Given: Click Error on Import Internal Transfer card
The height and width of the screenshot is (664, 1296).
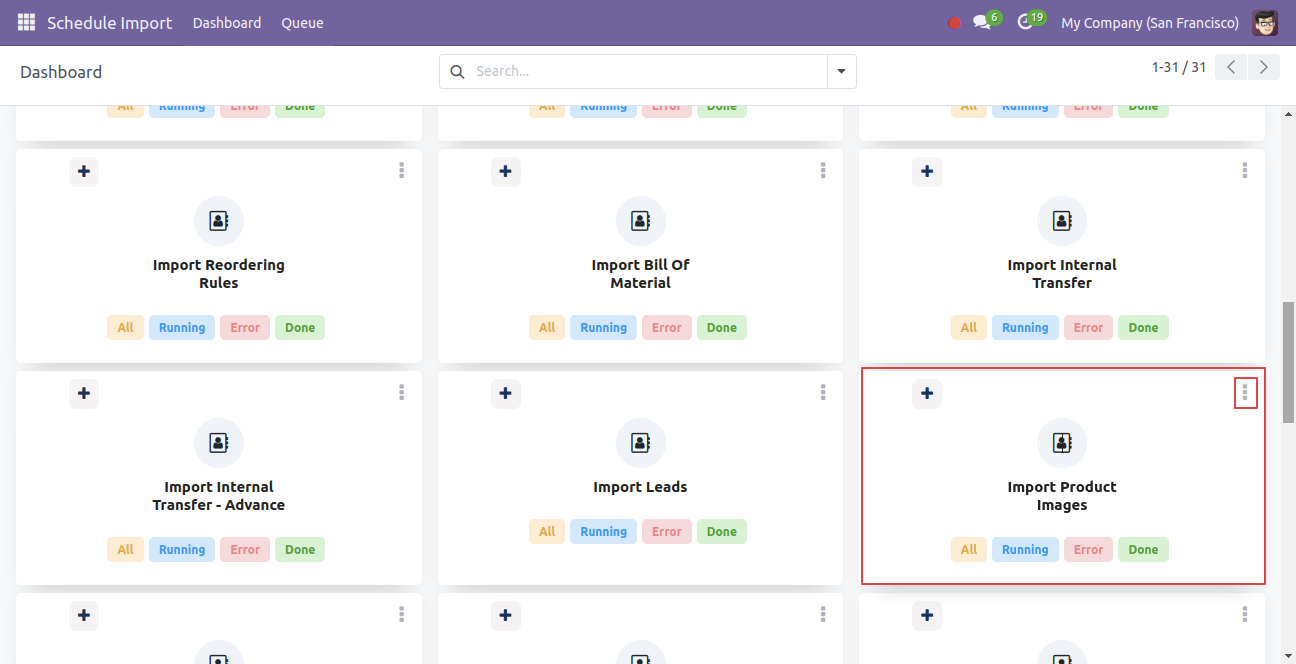Looking at the screenshot, I should click(1088, 328).
